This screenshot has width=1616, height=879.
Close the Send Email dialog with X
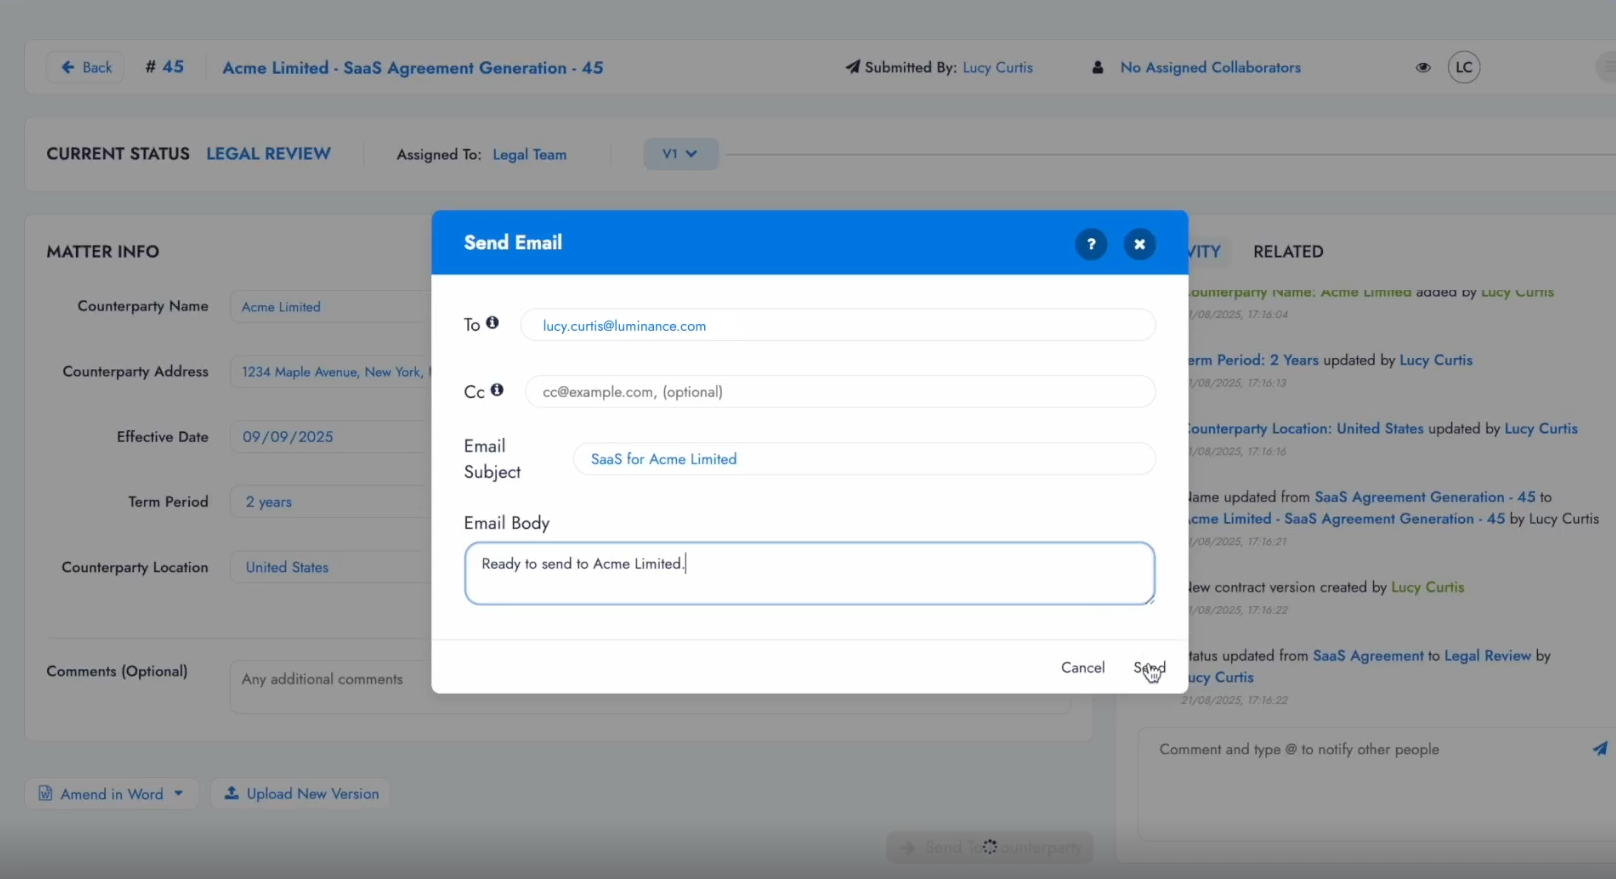point(1139,244)
